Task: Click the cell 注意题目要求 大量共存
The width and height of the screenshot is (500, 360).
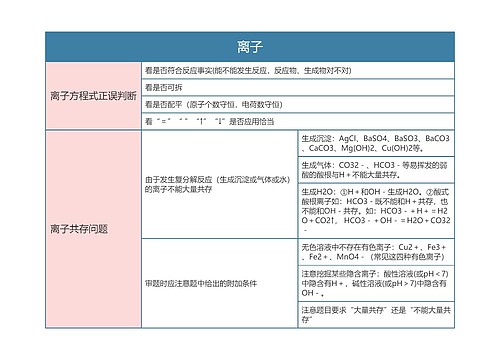Action: pos(376,315)
